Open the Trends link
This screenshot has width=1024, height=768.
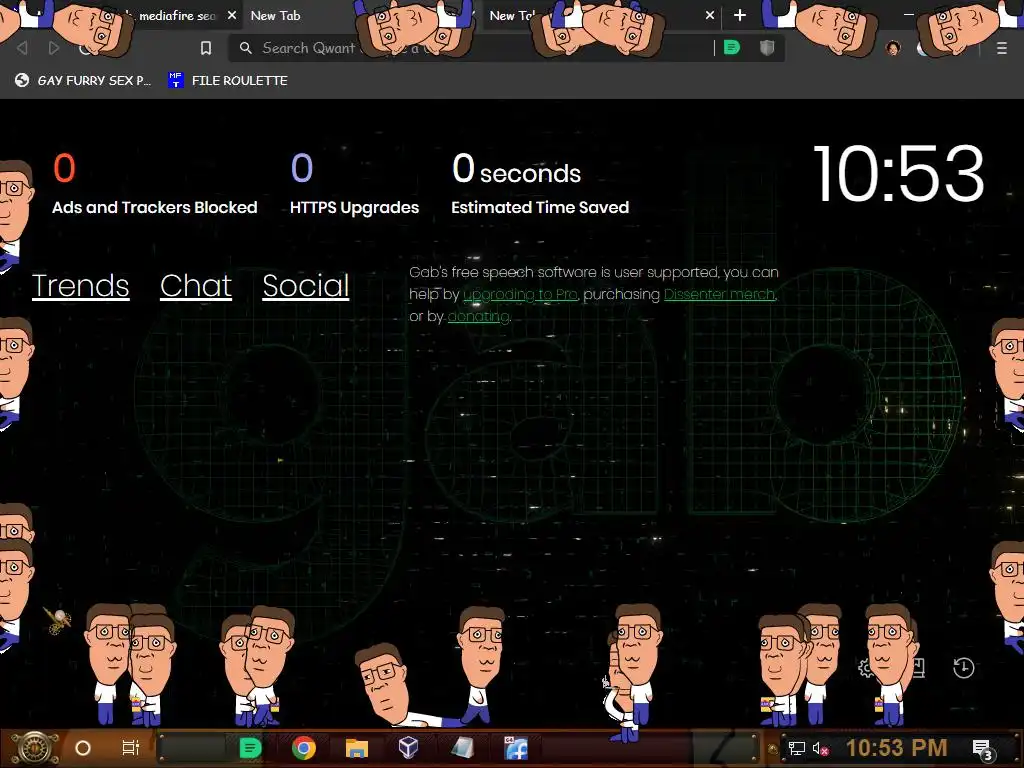pyautogui.click(x=80, y=286)
